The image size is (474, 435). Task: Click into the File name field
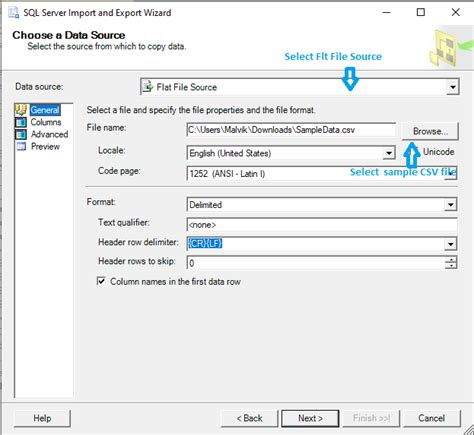coord(291,130)
